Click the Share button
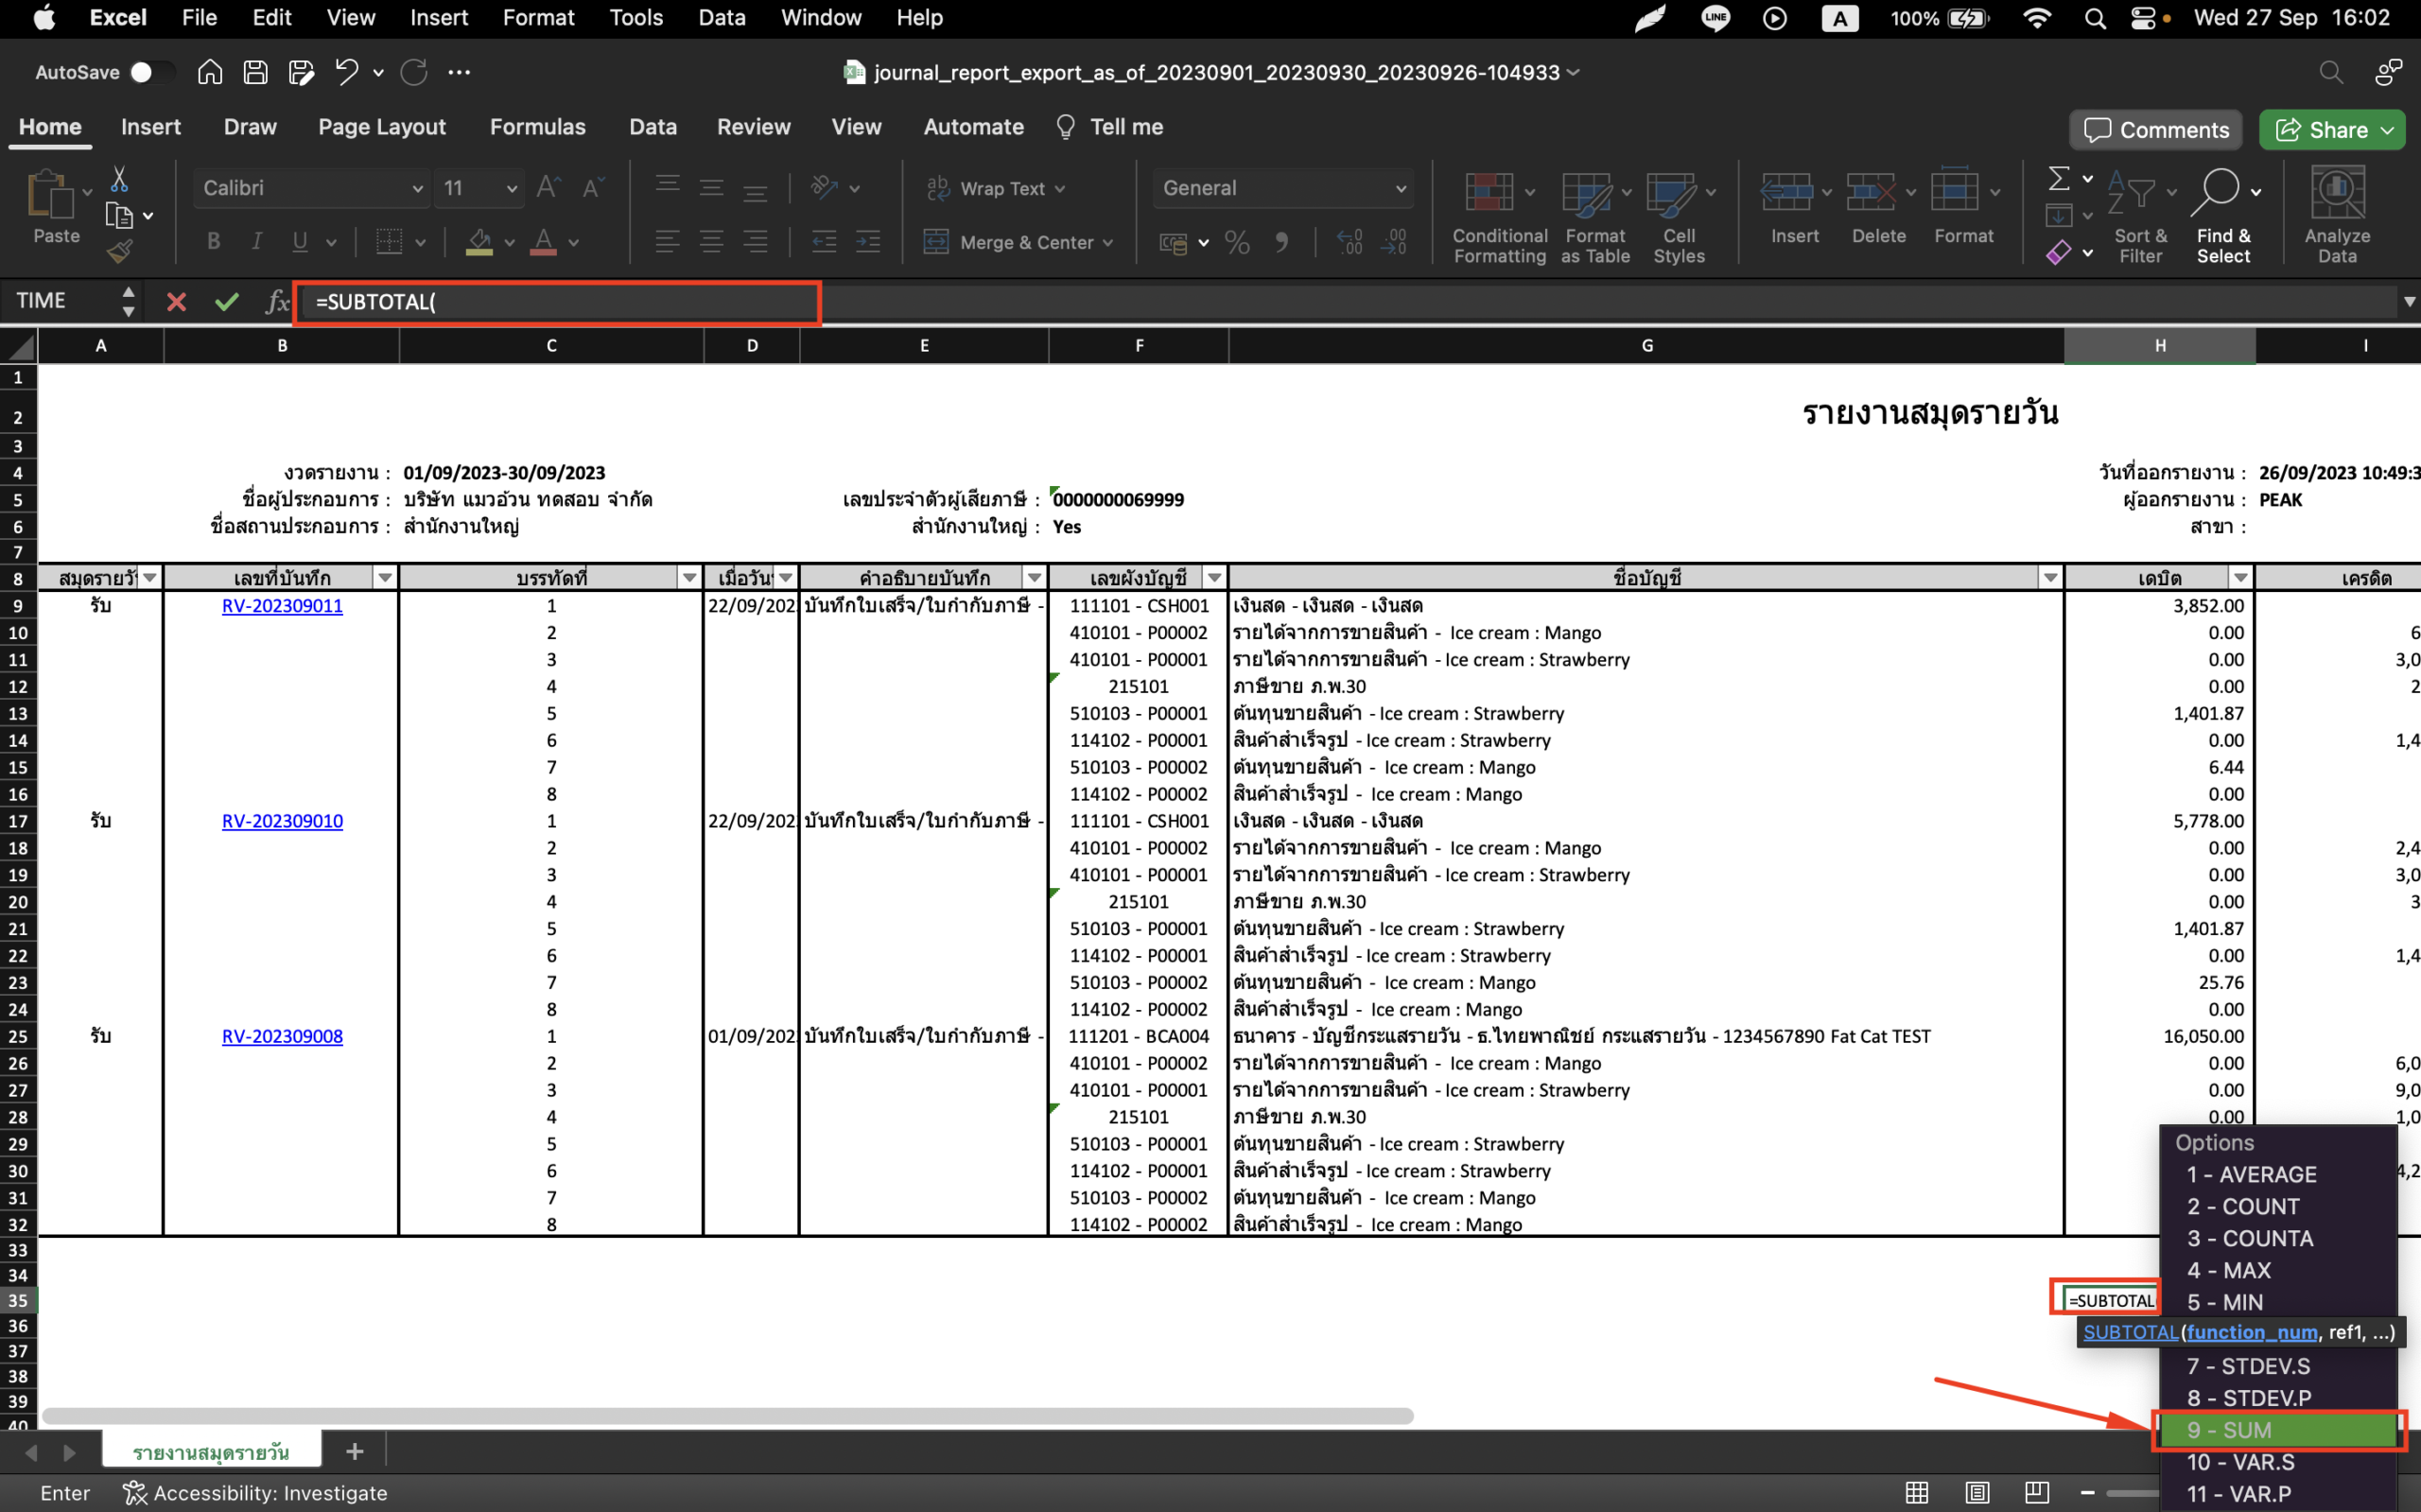Viewport: 2421px width, 1512px height. click(2331, 129)
